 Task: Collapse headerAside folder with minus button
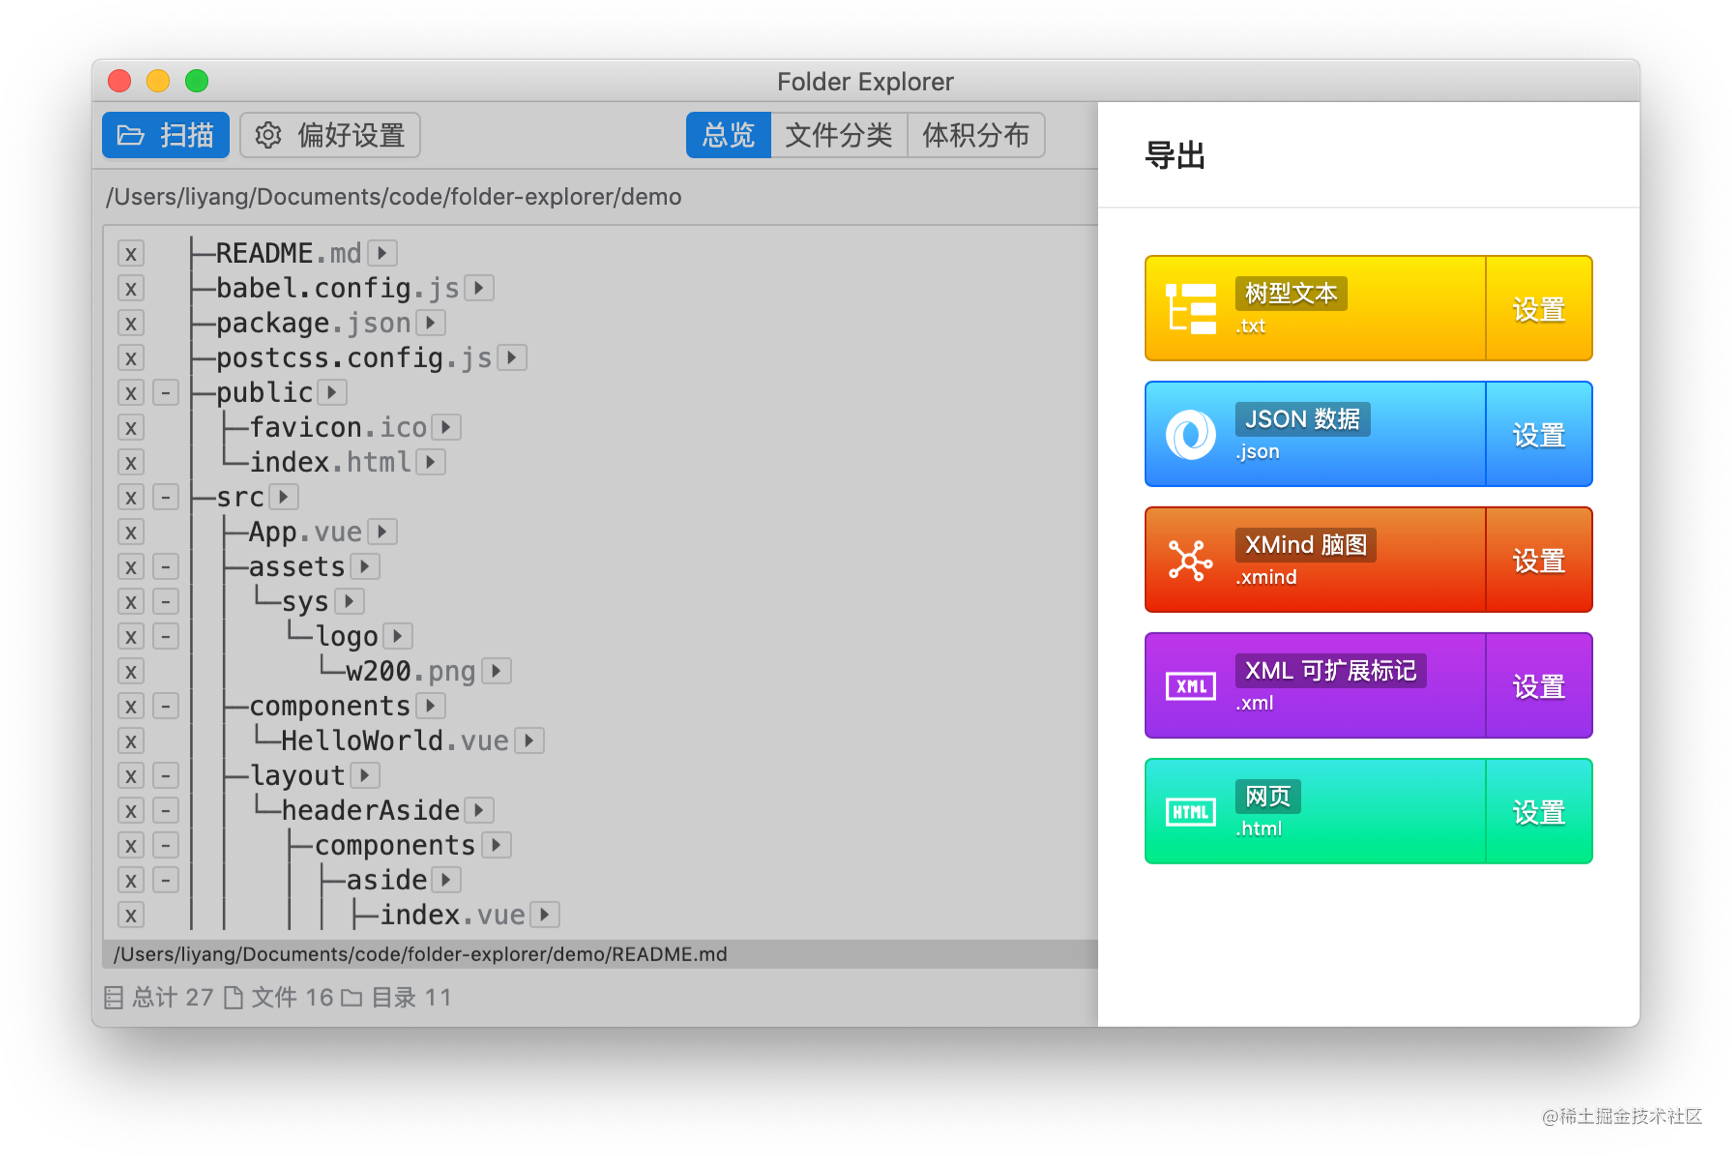[166, 811]
